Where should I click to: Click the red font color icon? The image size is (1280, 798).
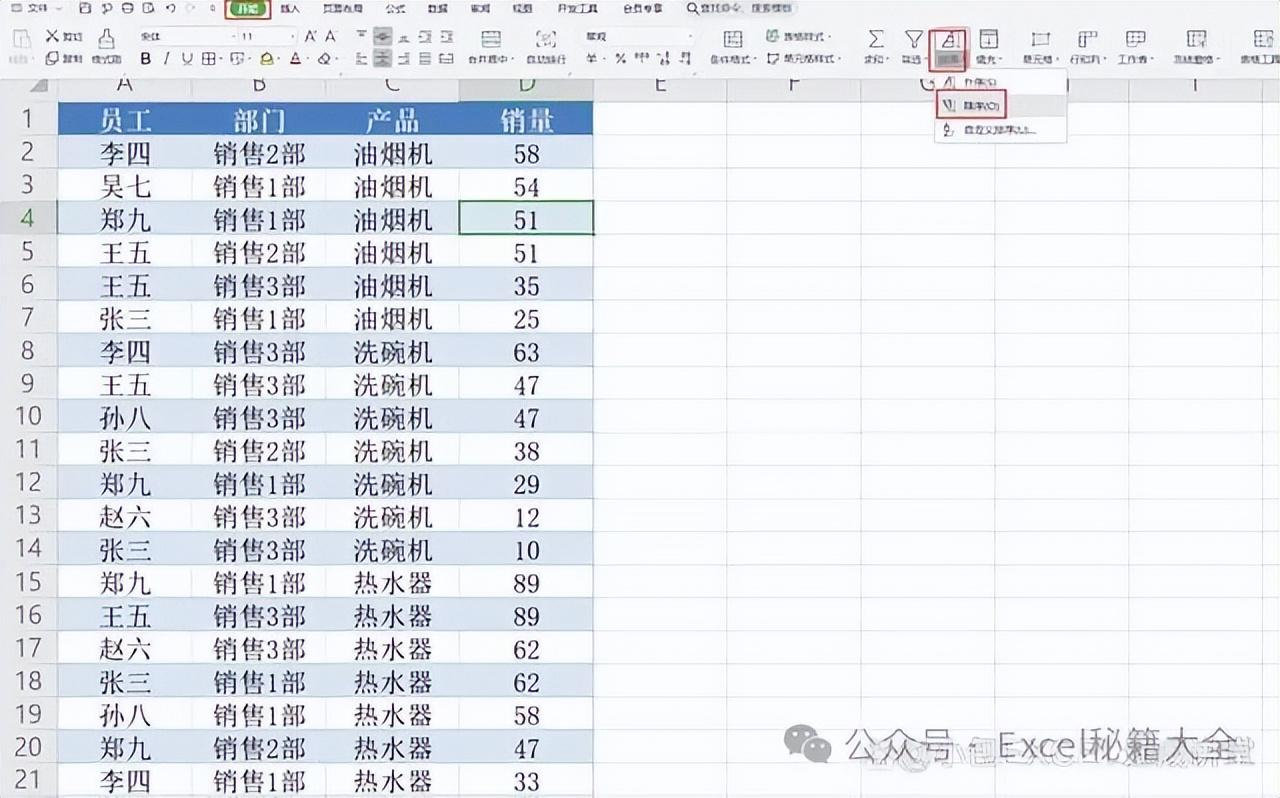click(296, 59)
